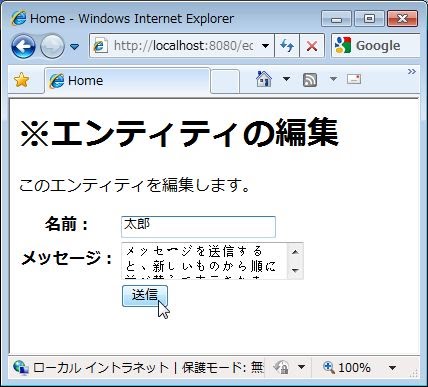Click the 送信 submit button

145,296
